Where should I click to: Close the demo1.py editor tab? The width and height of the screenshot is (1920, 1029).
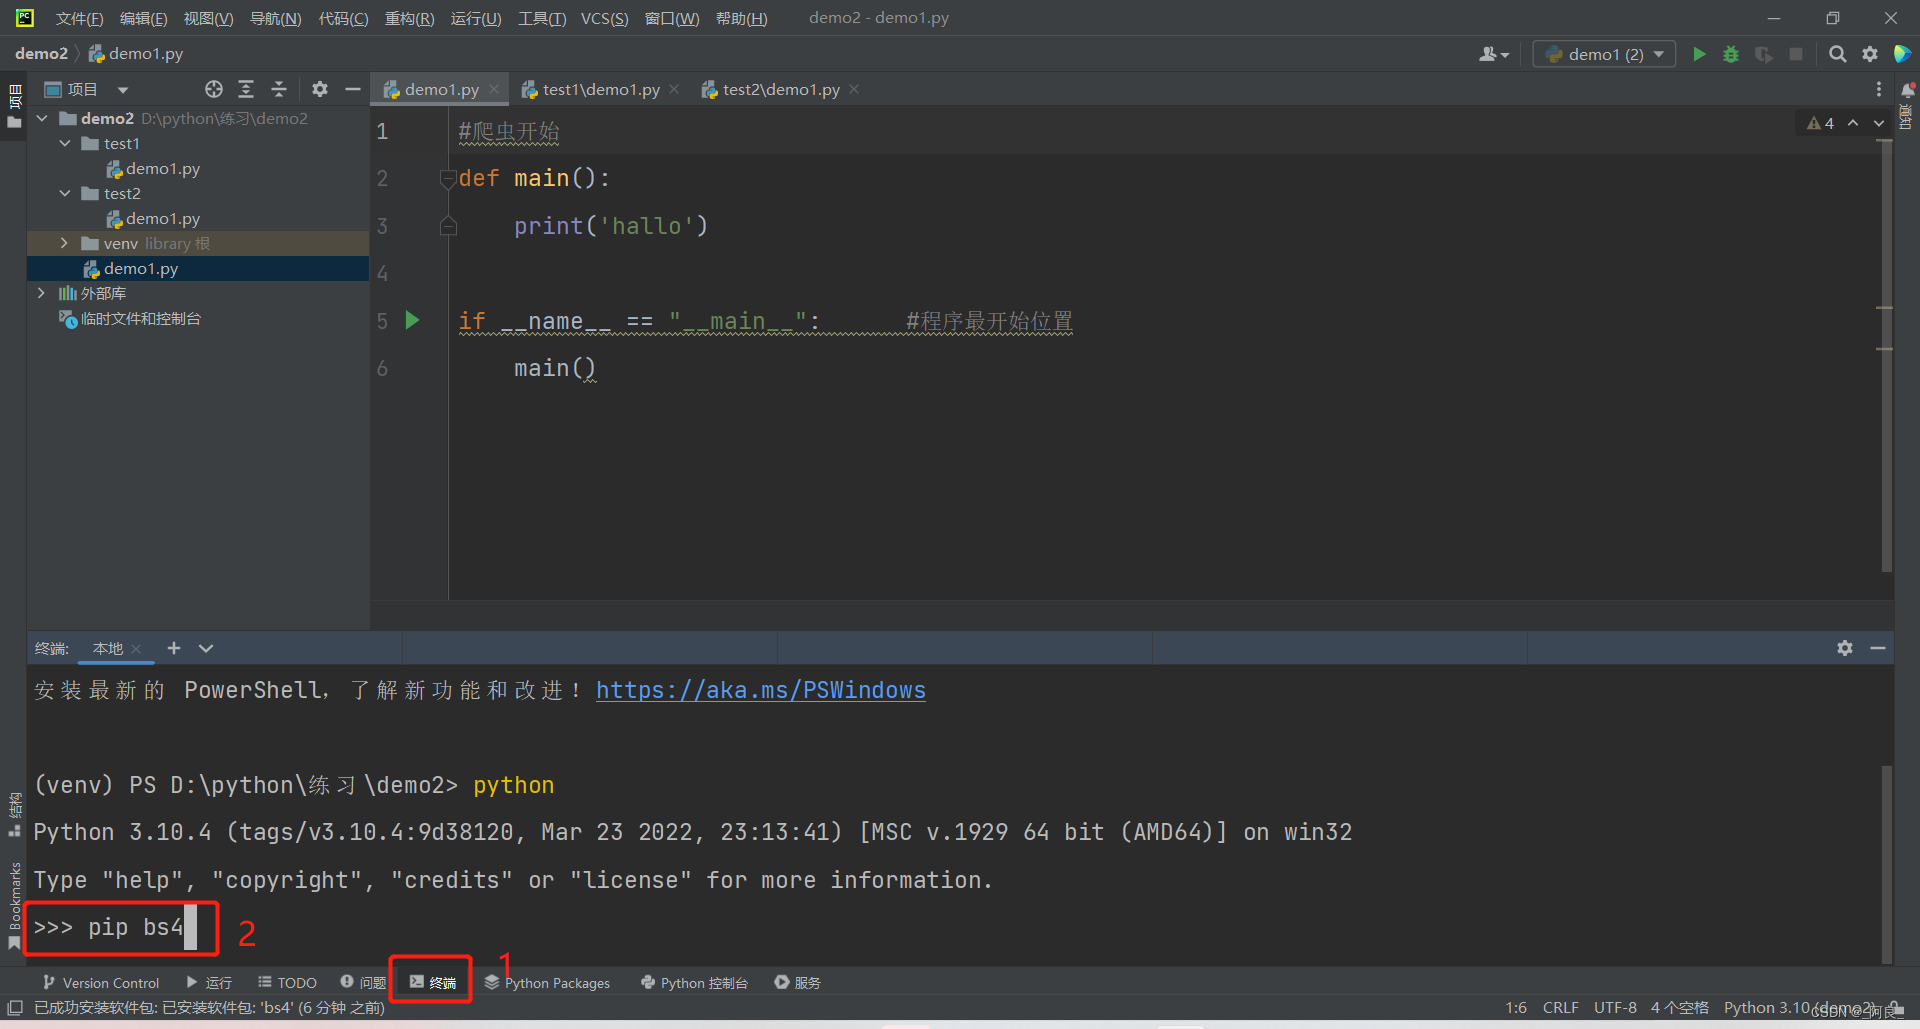coord(494,89)
